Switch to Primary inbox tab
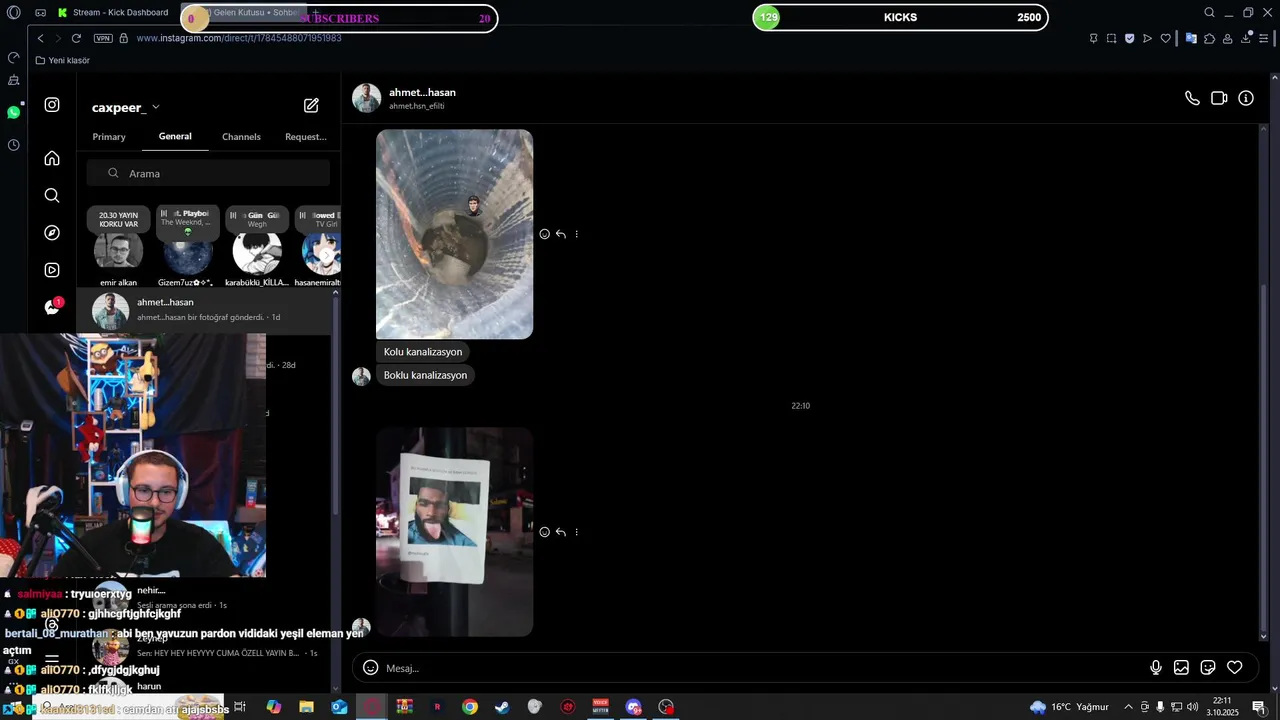Image resolution: width=1280 pixels, height=720 pixels. pos(109,137)
